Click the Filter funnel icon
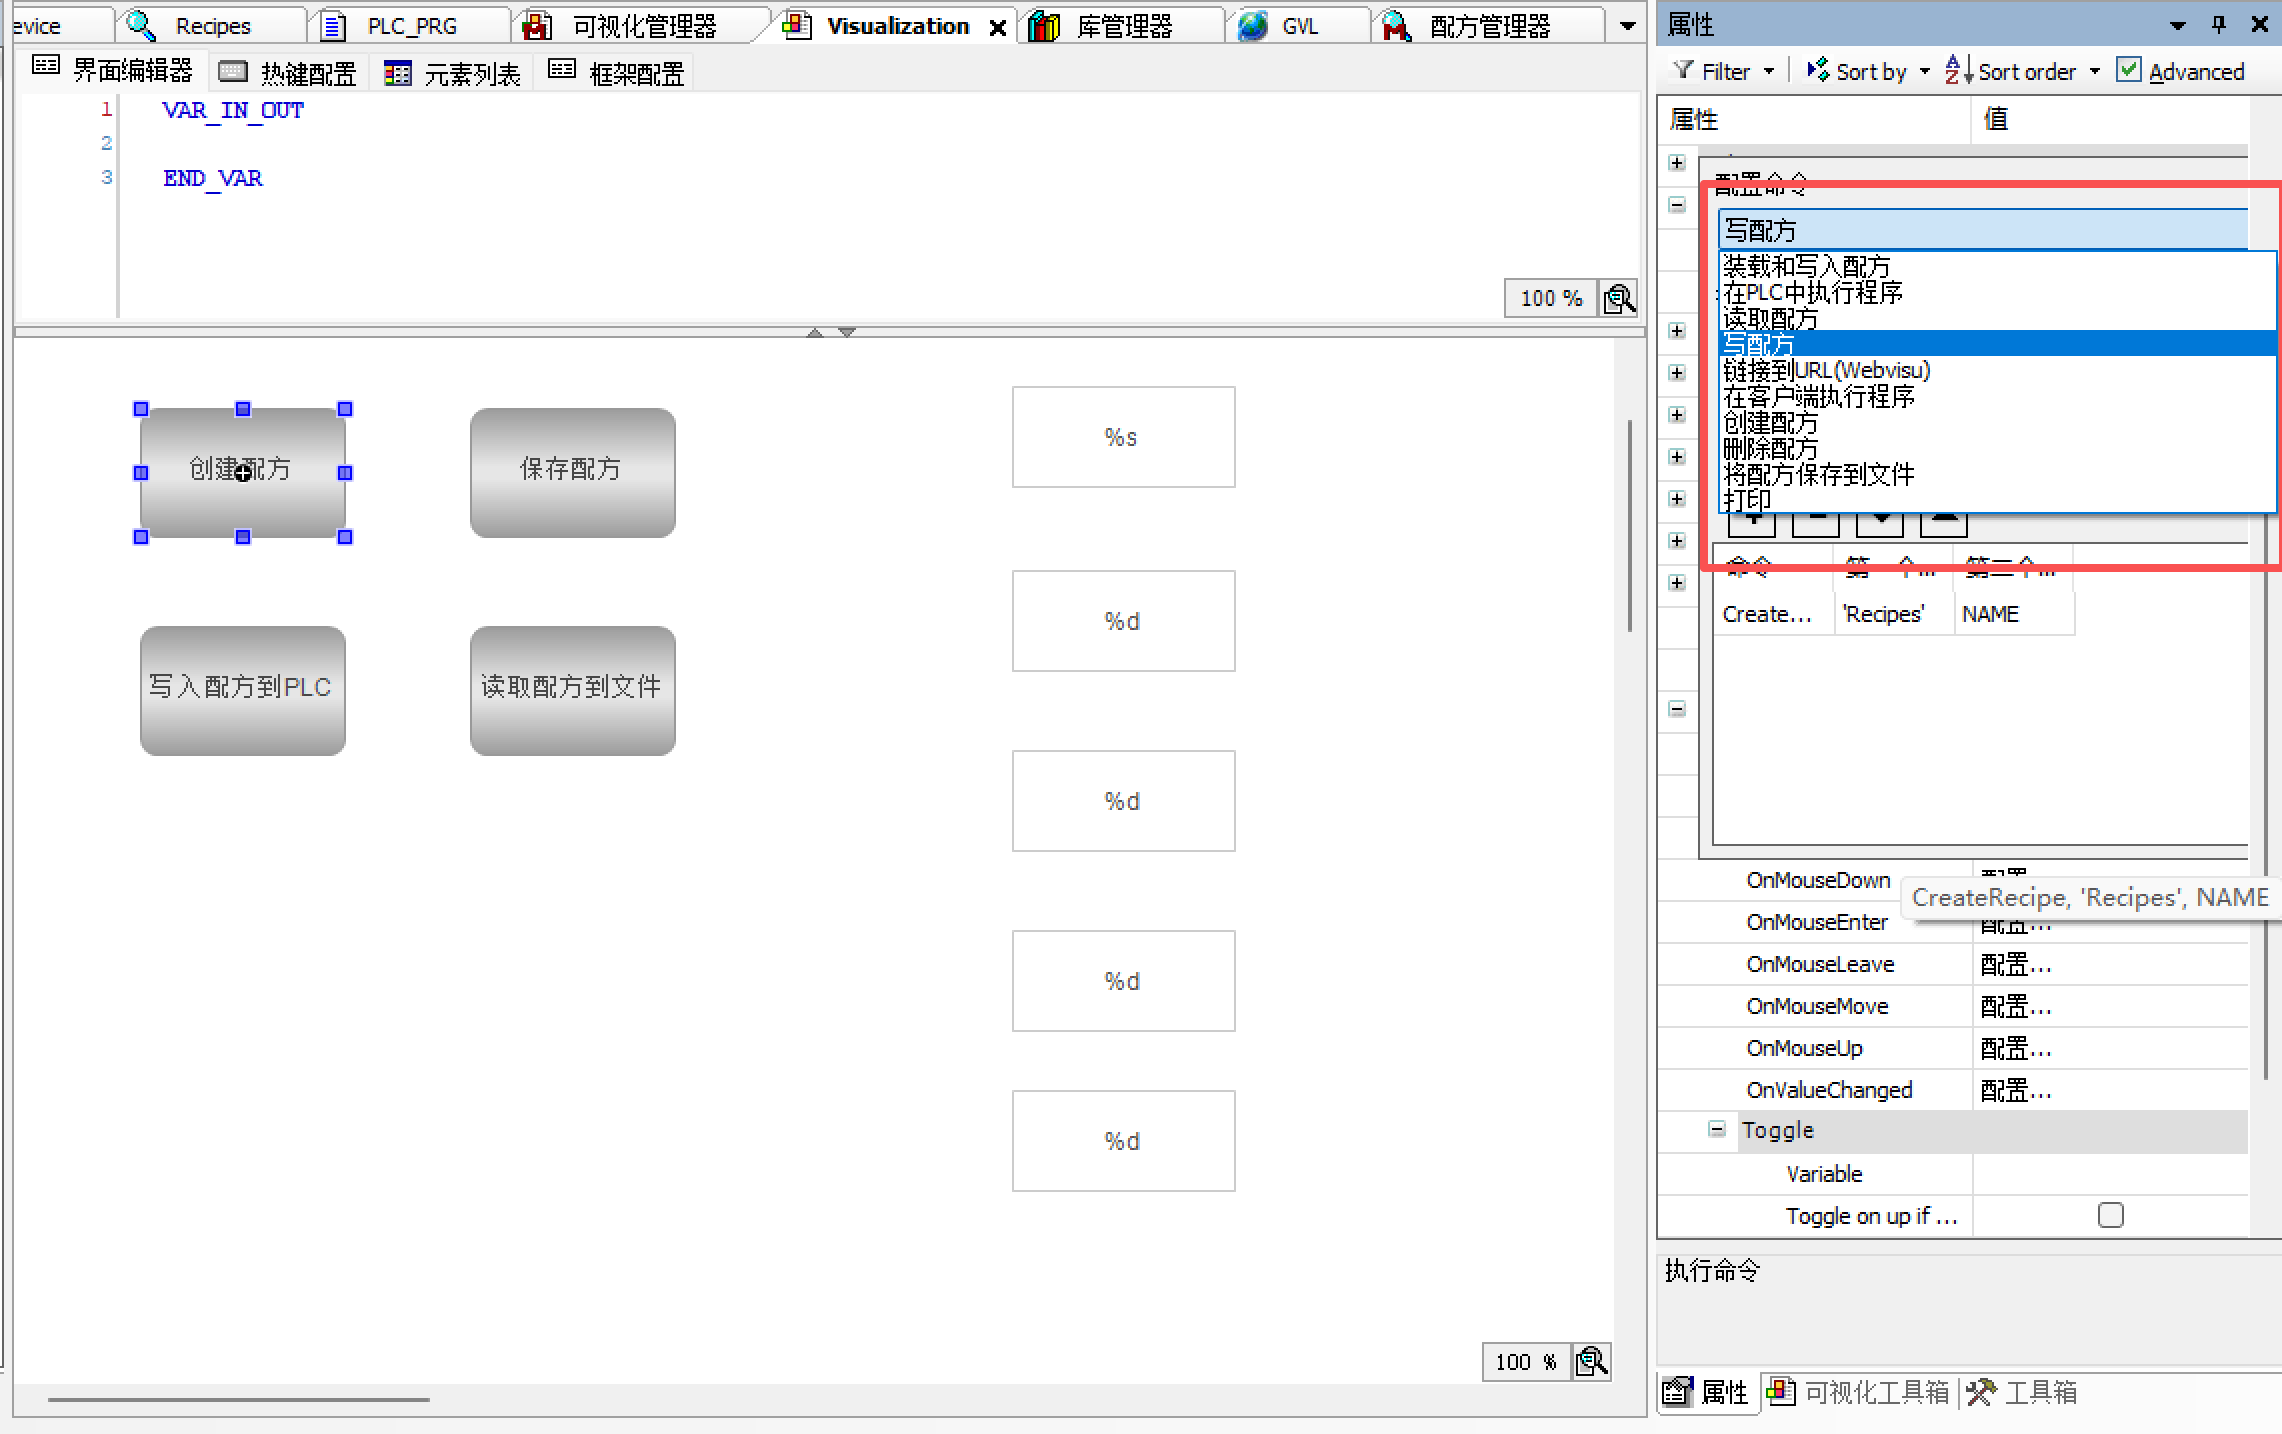The height and width of the screenshot is (1434, 2282). coord(1684,70)
